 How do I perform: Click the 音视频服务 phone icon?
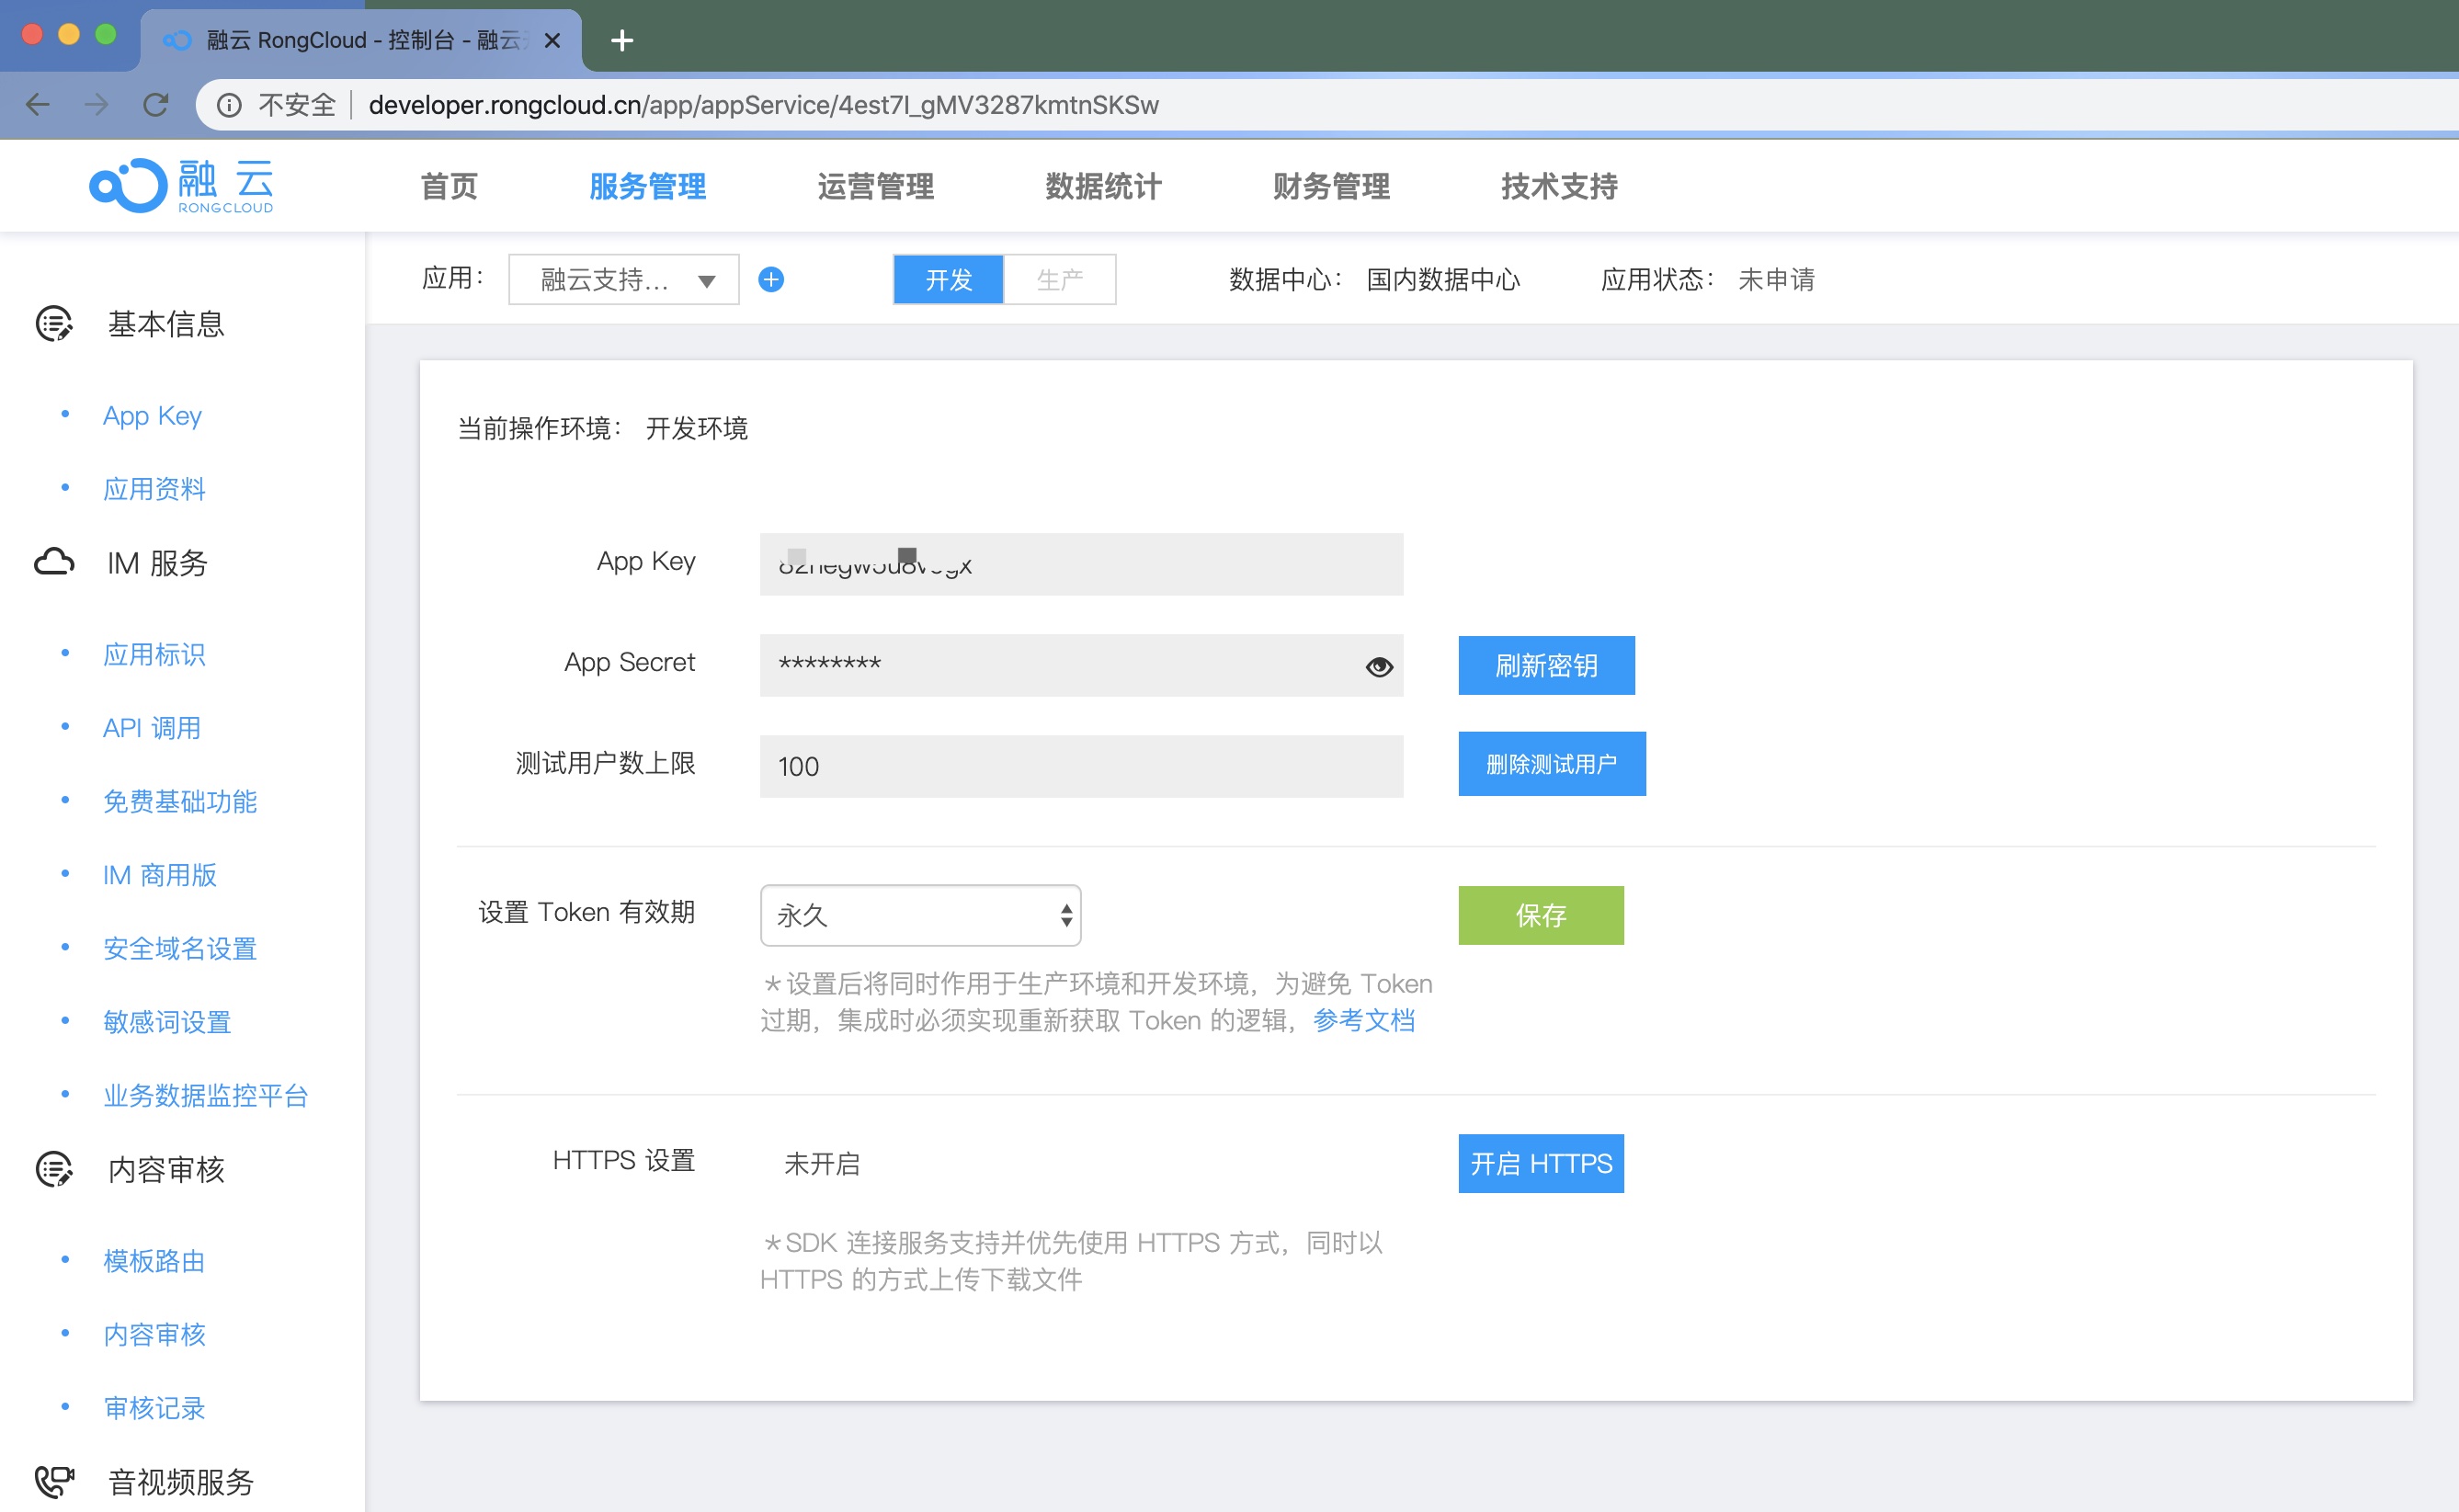(x=54, y=1481)
